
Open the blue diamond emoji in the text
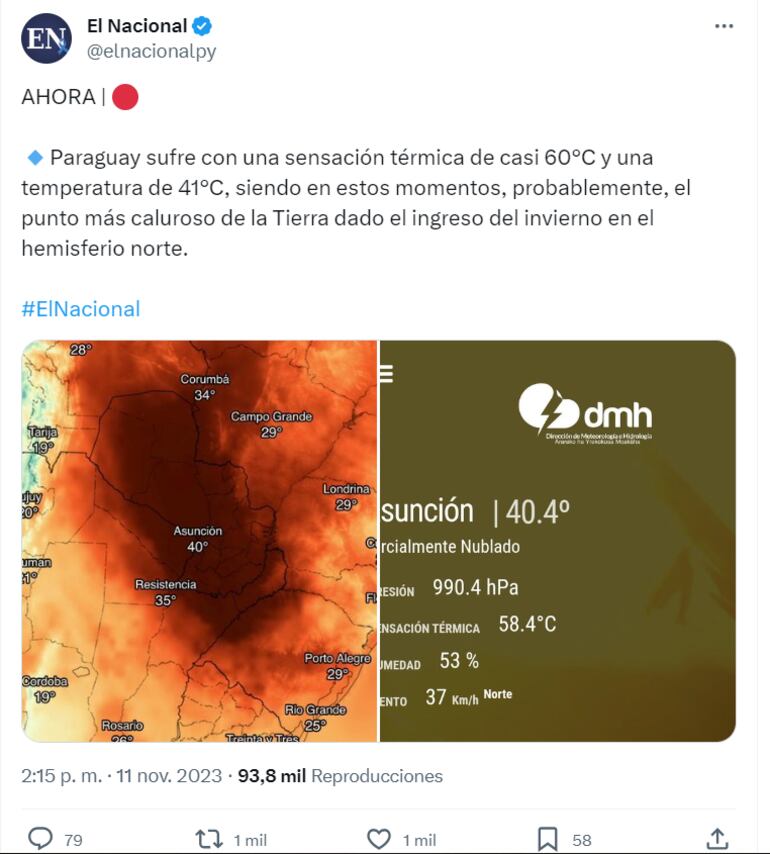36,155
